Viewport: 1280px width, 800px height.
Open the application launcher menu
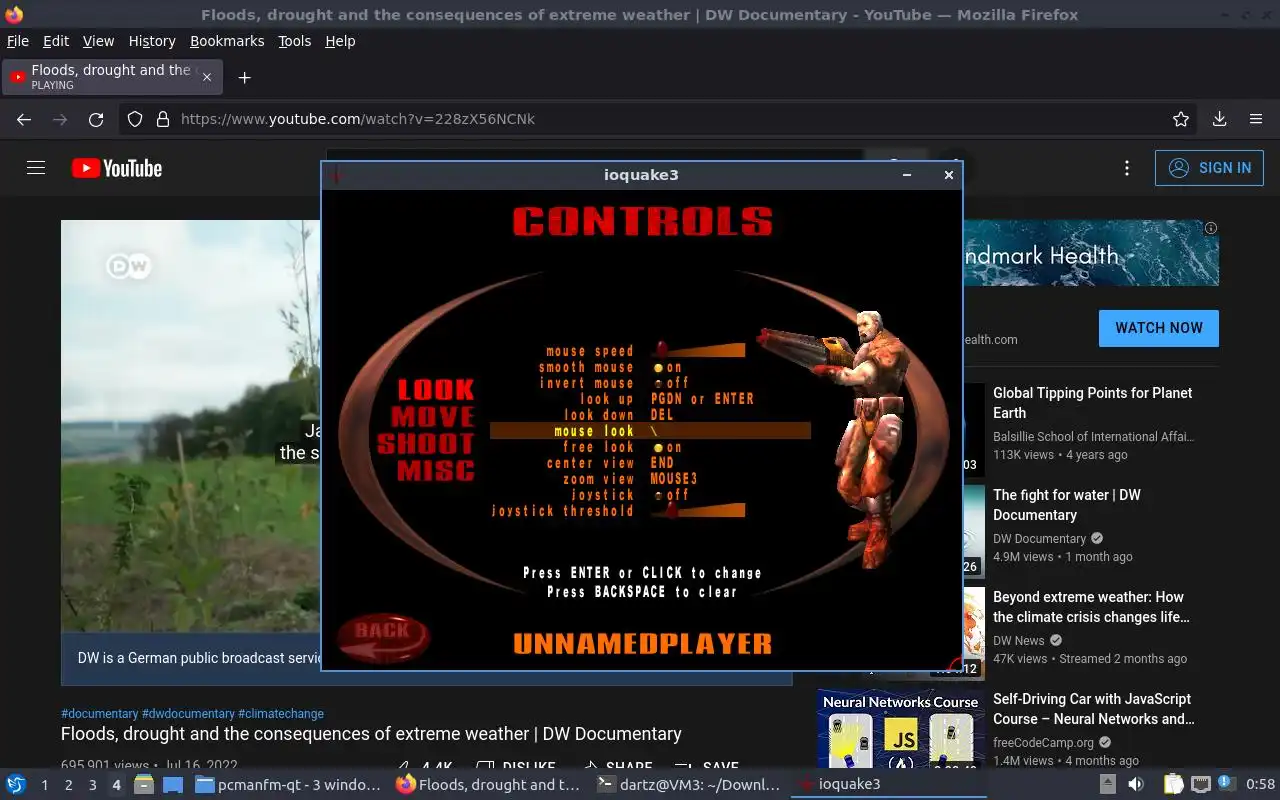pyautogui.click(x=15, y=784)
